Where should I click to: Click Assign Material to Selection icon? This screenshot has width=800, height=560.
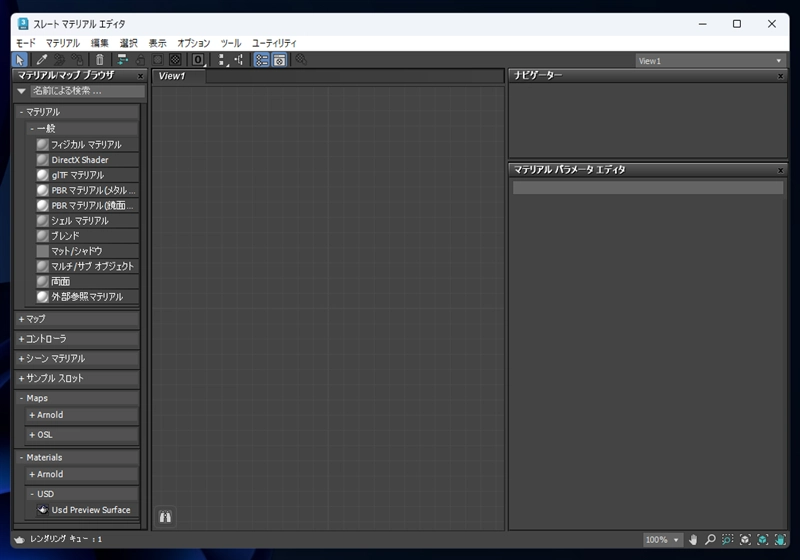tap(78, 60)
